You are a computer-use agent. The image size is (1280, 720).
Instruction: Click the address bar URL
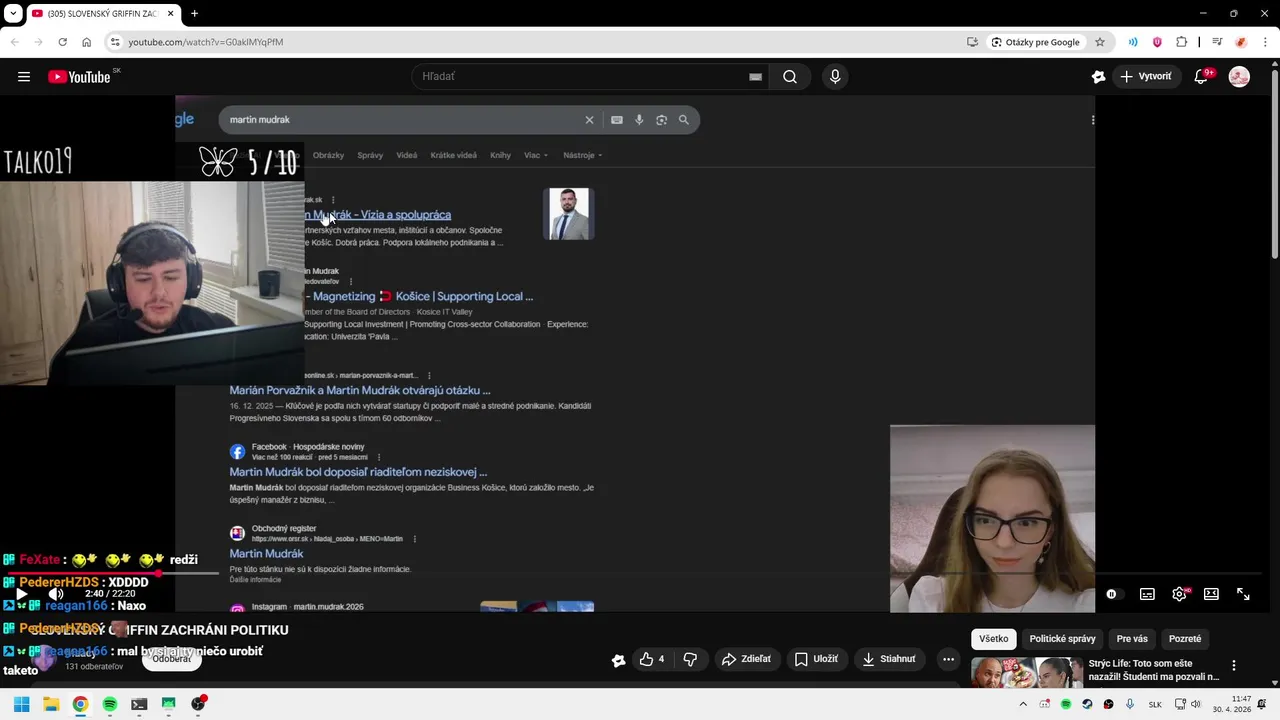click(x=205, y=42)
